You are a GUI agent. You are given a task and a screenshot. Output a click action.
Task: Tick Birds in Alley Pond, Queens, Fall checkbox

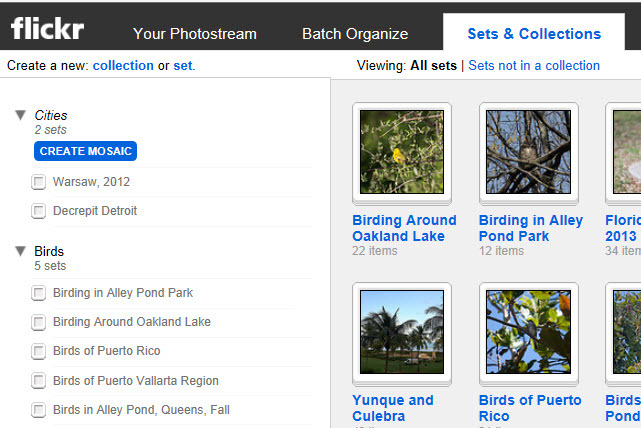point(39,410)
